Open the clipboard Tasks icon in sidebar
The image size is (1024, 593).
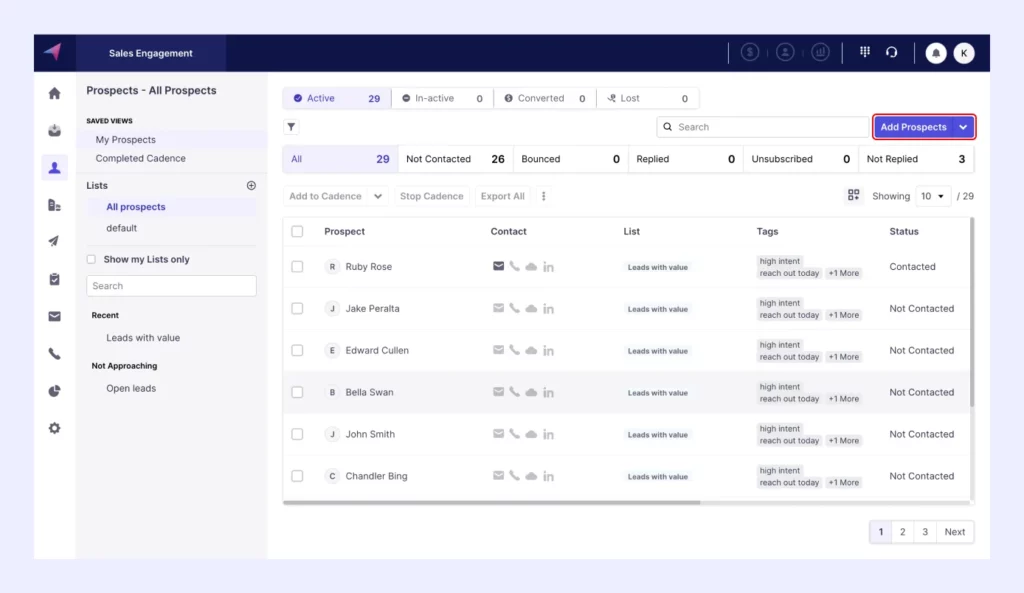54,279
